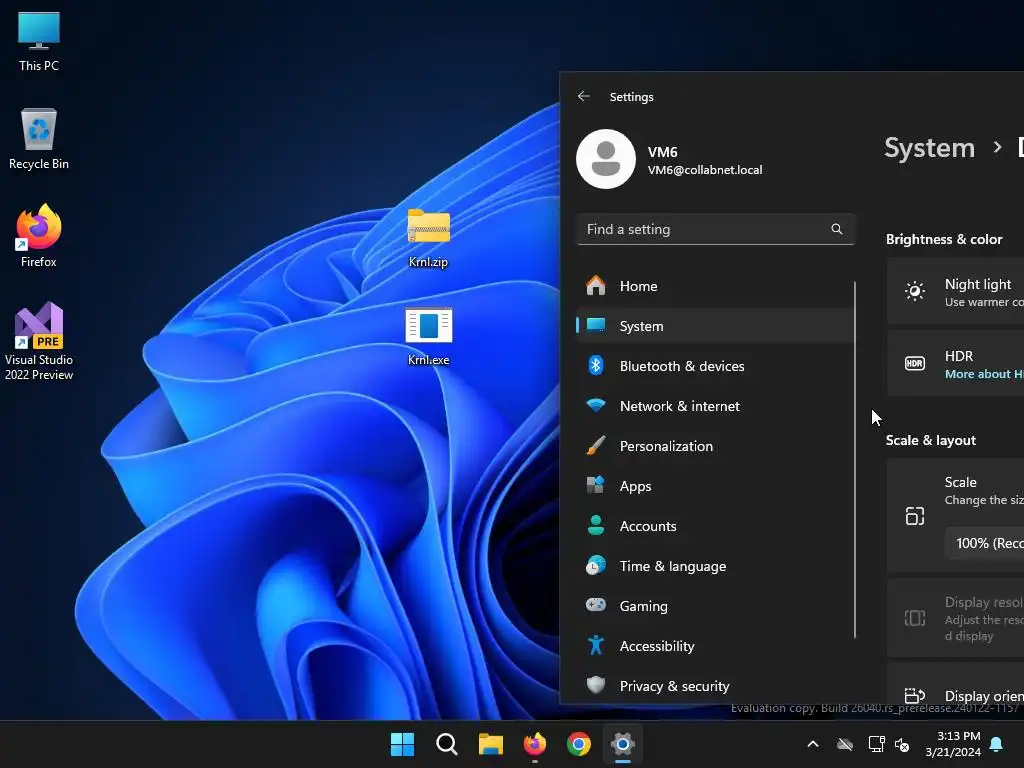The image size is (1024, 768).
Task: Open Accounts settings category
Action: tap(716, 526)
